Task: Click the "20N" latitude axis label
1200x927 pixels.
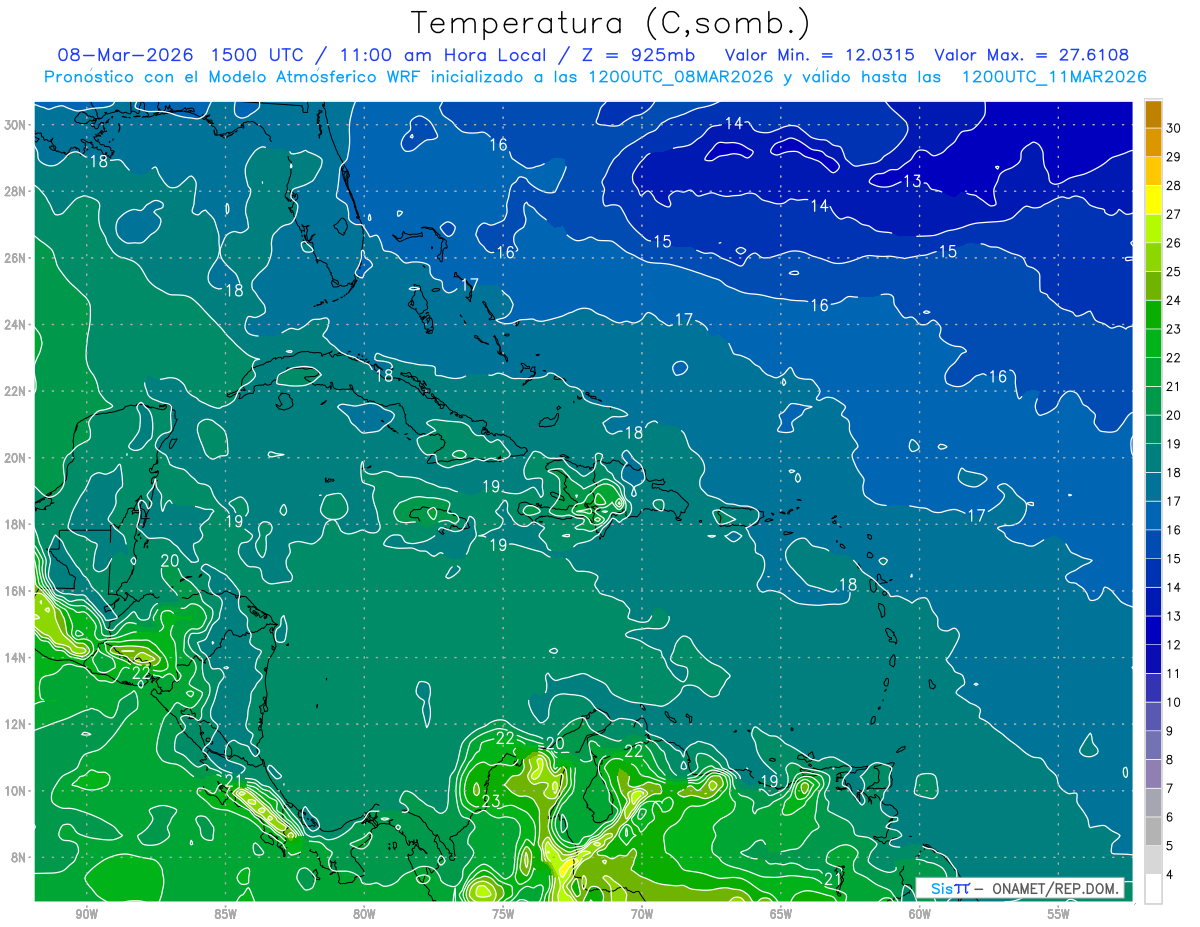Action: pos(15,458)
